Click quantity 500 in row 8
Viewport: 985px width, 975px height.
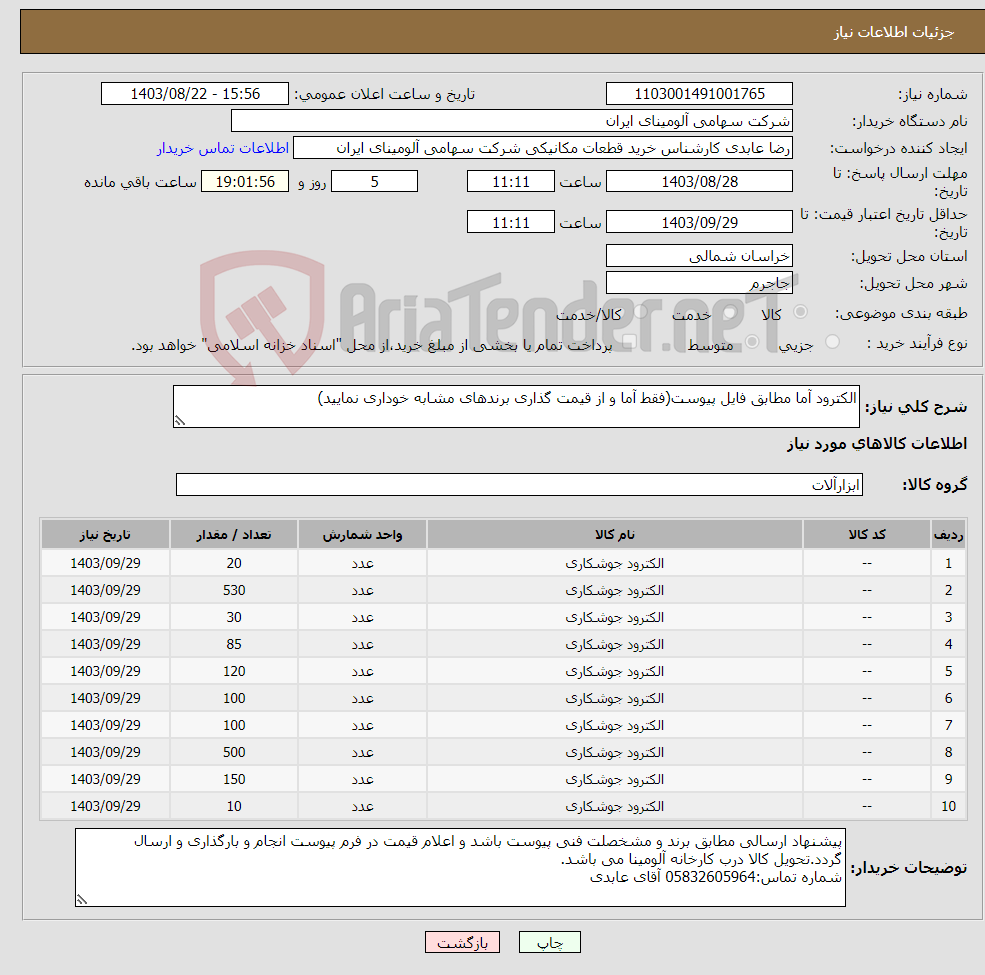pos(234,752)
